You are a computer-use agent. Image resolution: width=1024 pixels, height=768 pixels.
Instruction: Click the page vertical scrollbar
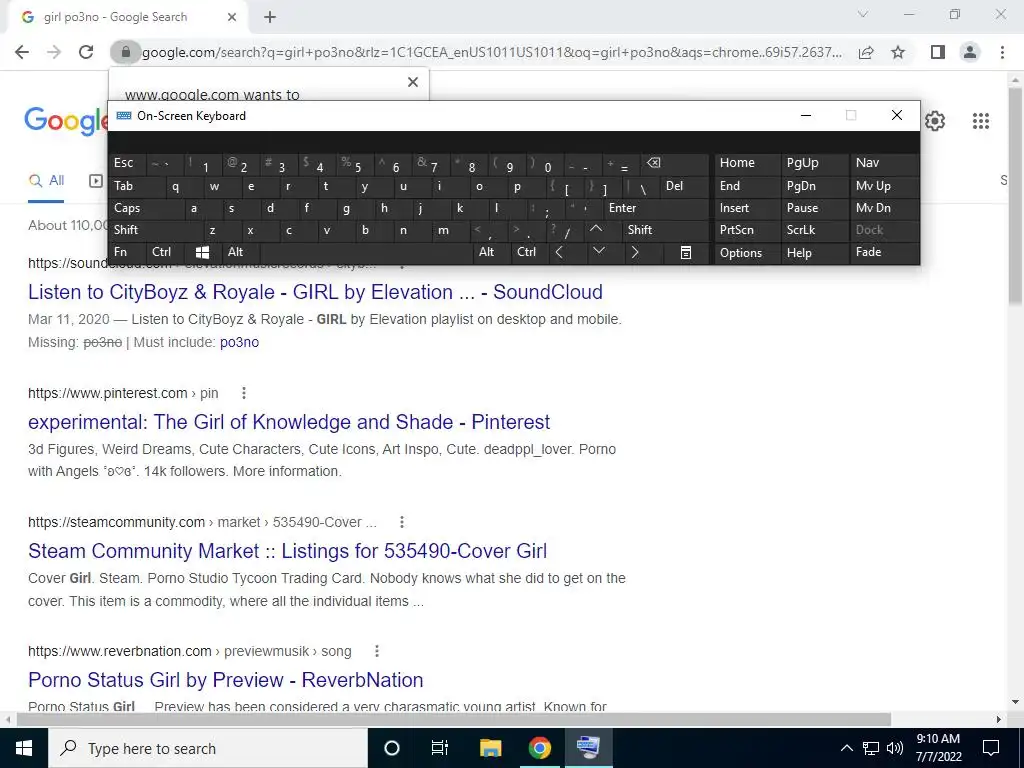1014,196
